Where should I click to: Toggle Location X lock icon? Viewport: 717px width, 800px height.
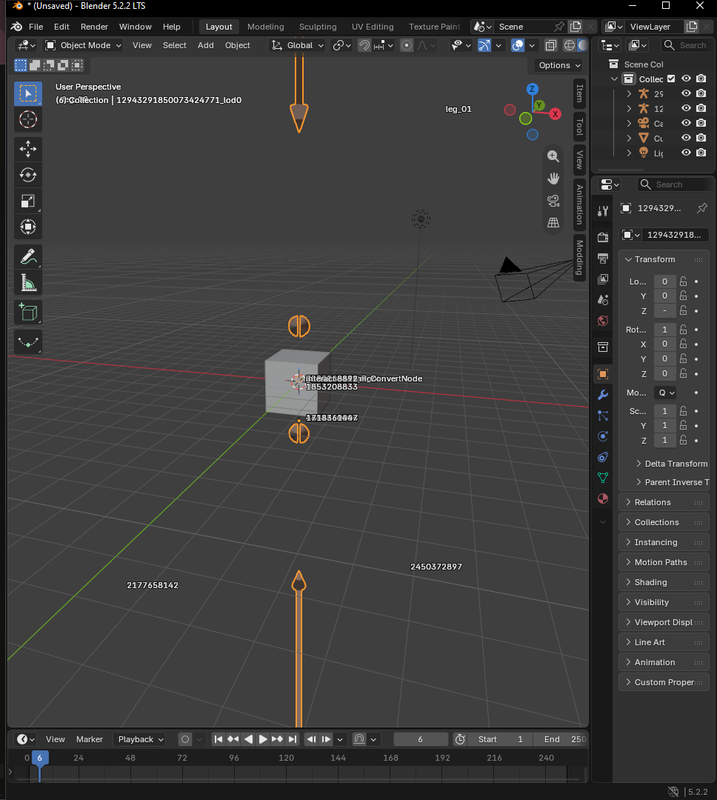683,281
